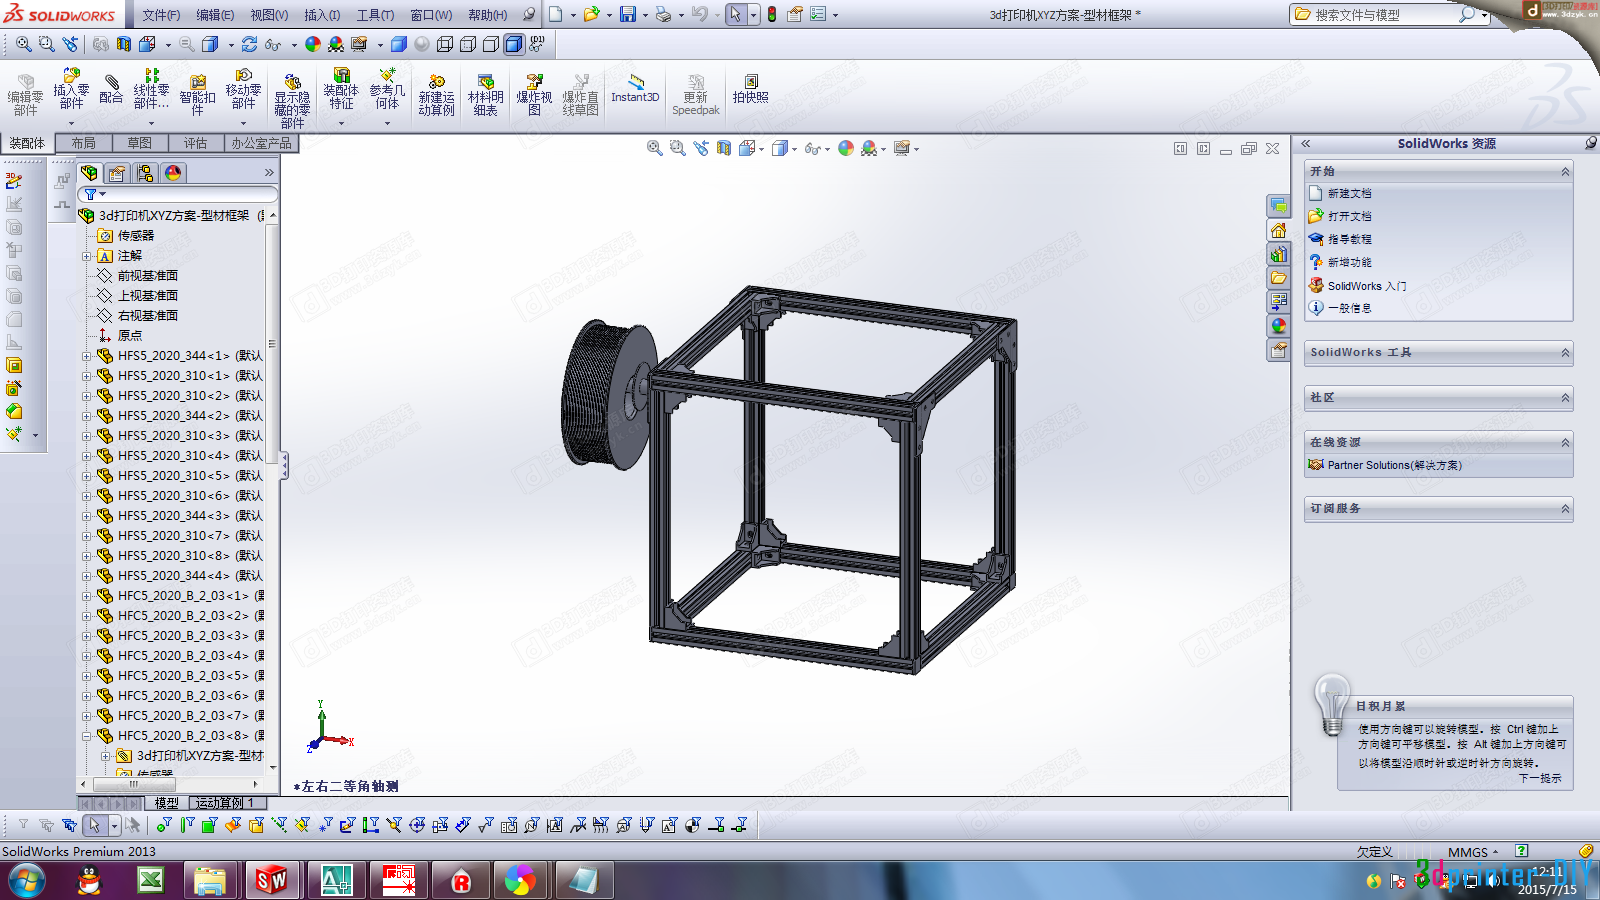Click the 材料明细表 (Bill of Materials) icon
This screenshot has height=900, width=1600.
485,91
